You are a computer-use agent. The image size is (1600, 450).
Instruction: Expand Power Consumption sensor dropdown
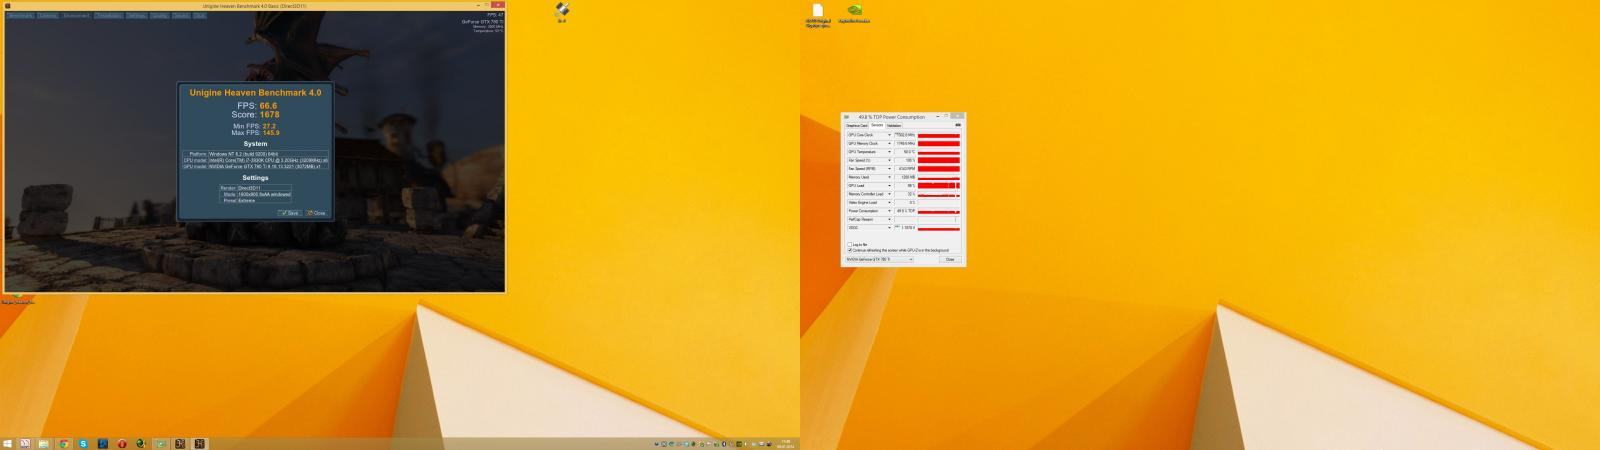[889, 211]
